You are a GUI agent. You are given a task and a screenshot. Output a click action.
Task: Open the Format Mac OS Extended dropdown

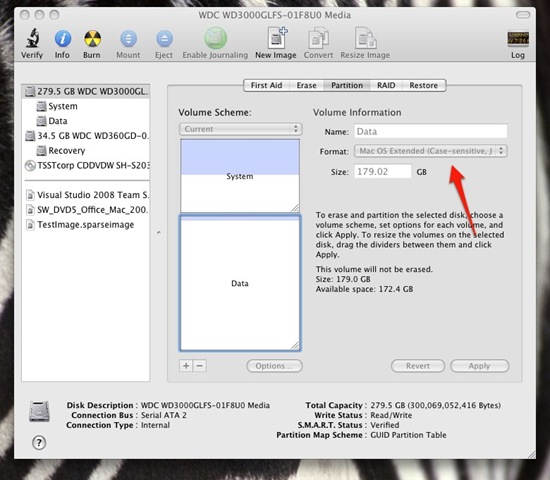tap(430, 151)
